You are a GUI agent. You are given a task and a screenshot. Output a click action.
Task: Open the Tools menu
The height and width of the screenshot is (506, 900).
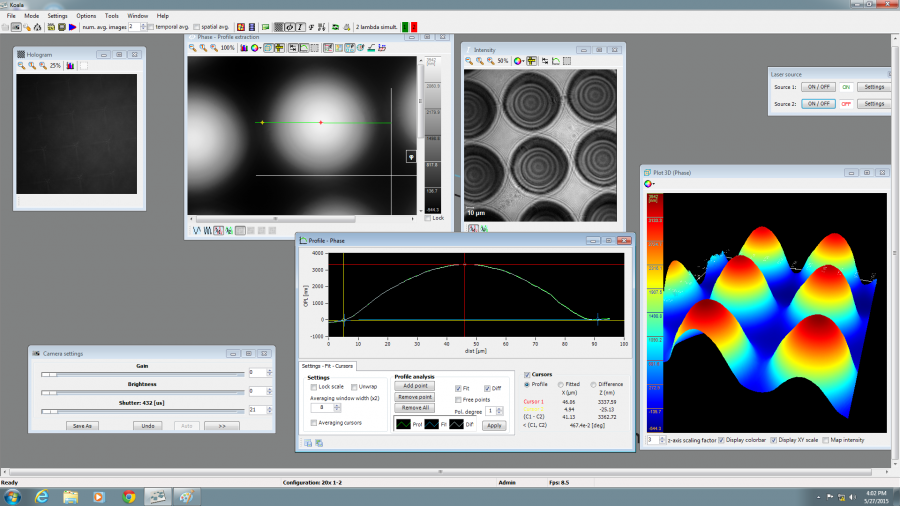[x=111, y=16]
